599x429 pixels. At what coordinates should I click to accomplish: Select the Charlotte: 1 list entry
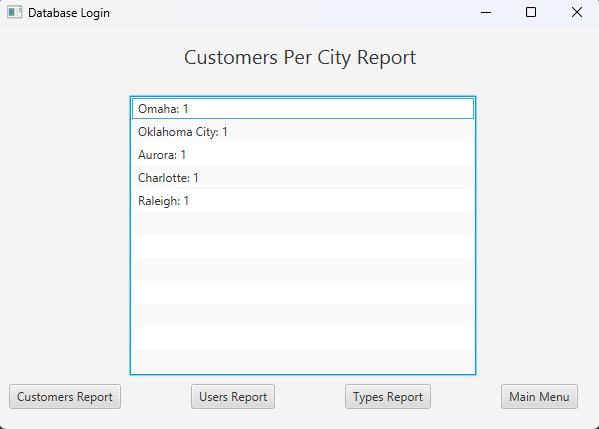(x=303, y=178)
